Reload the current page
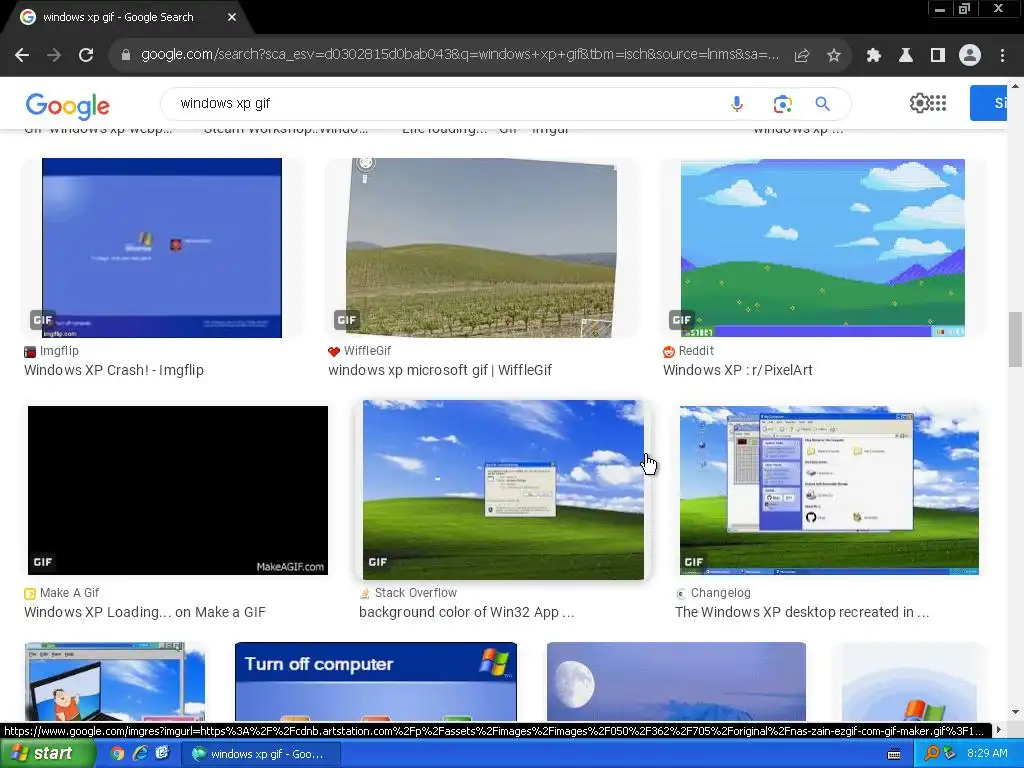Viewport: 1024px width, 768px height. [x=86, y=55]
